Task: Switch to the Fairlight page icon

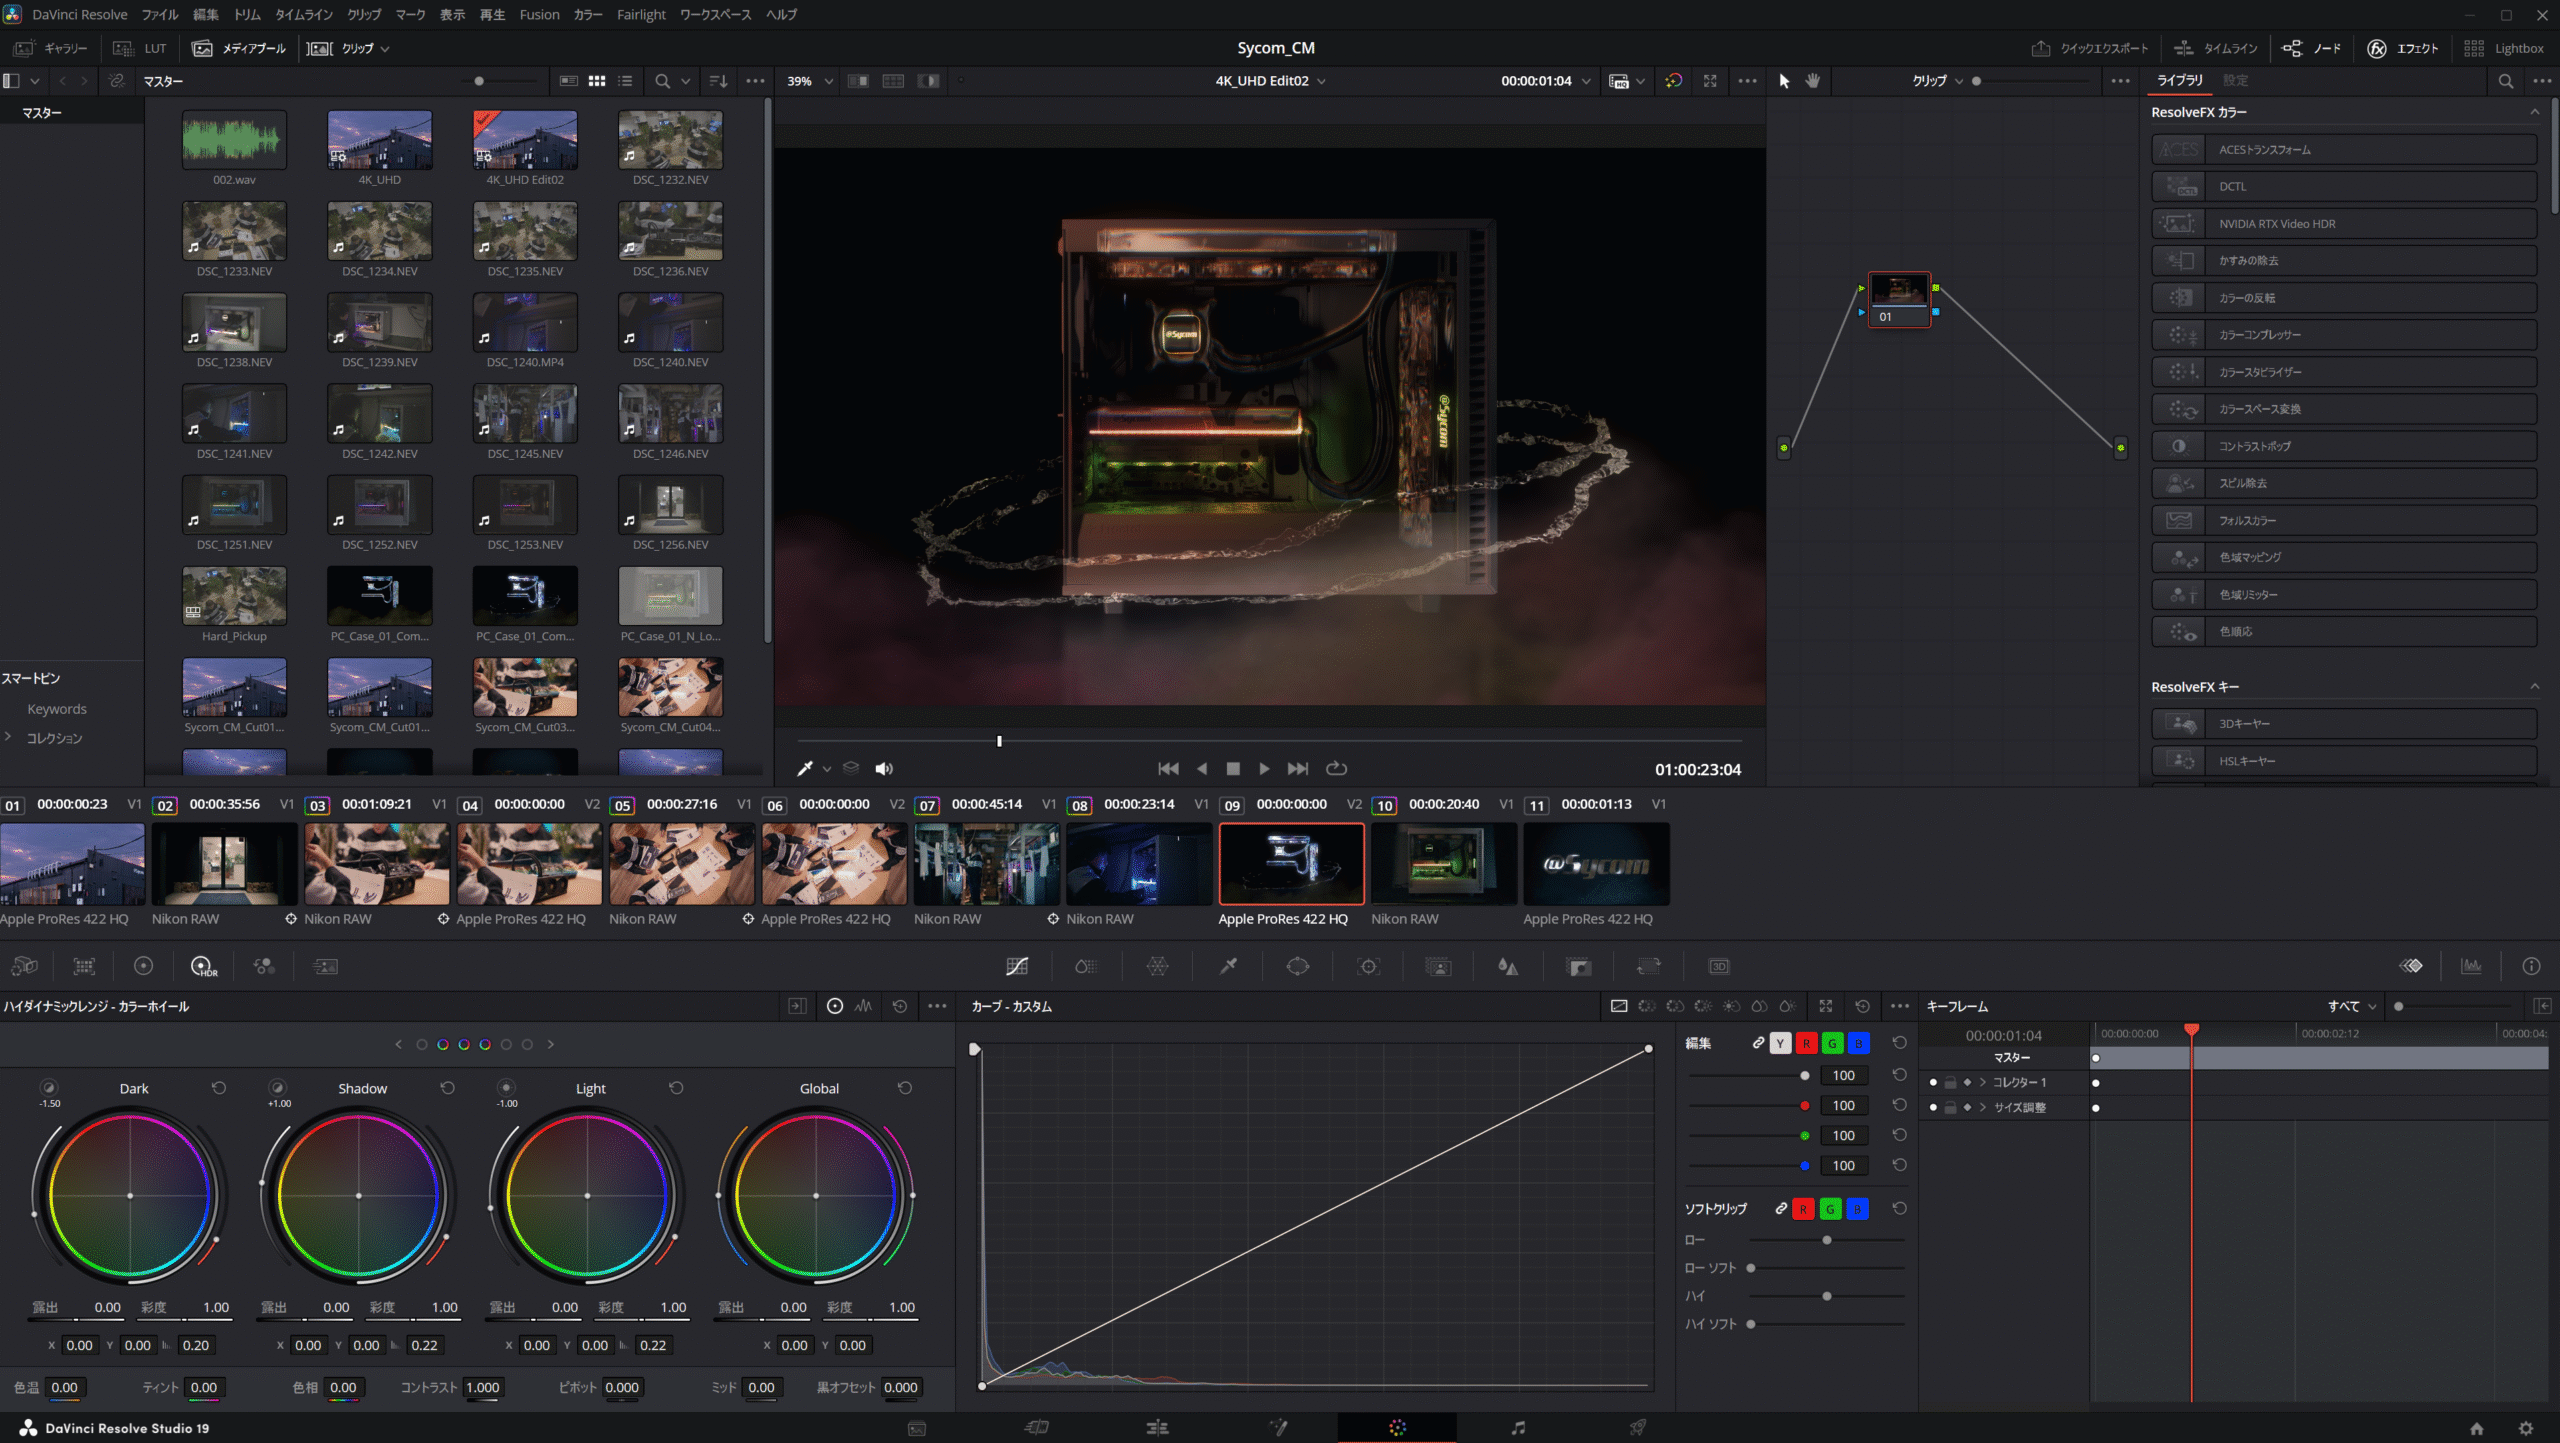Action: pyautogui.click(x=1518, y=1428)
